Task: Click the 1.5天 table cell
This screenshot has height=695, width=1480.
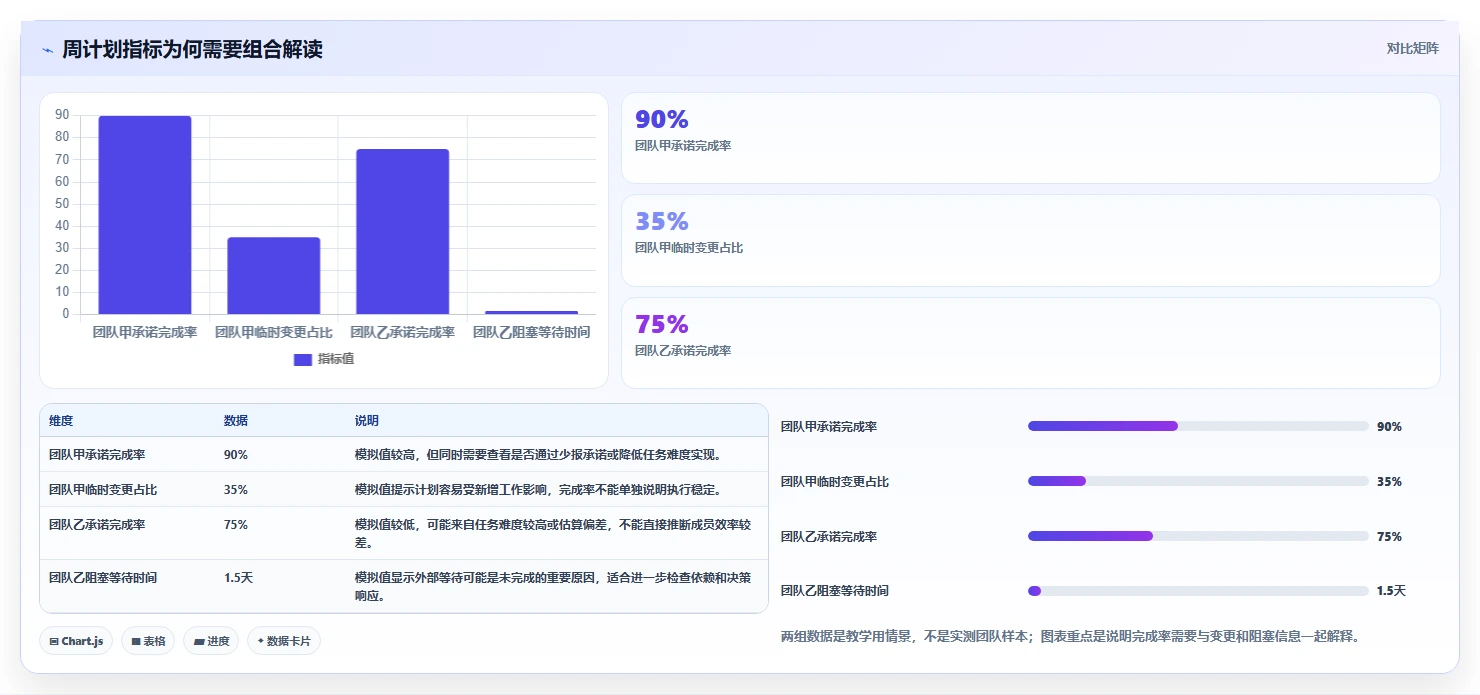Action: [x=239, y=578]
